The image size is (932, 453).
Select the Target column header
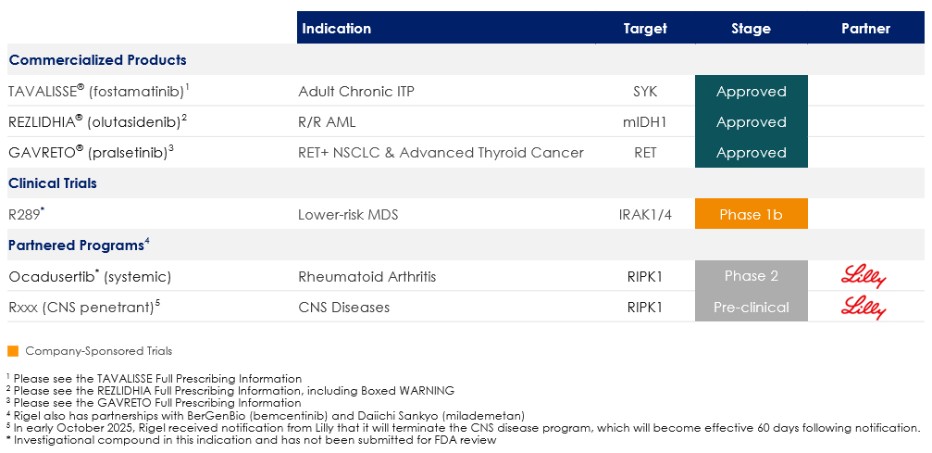click(645, 29)
